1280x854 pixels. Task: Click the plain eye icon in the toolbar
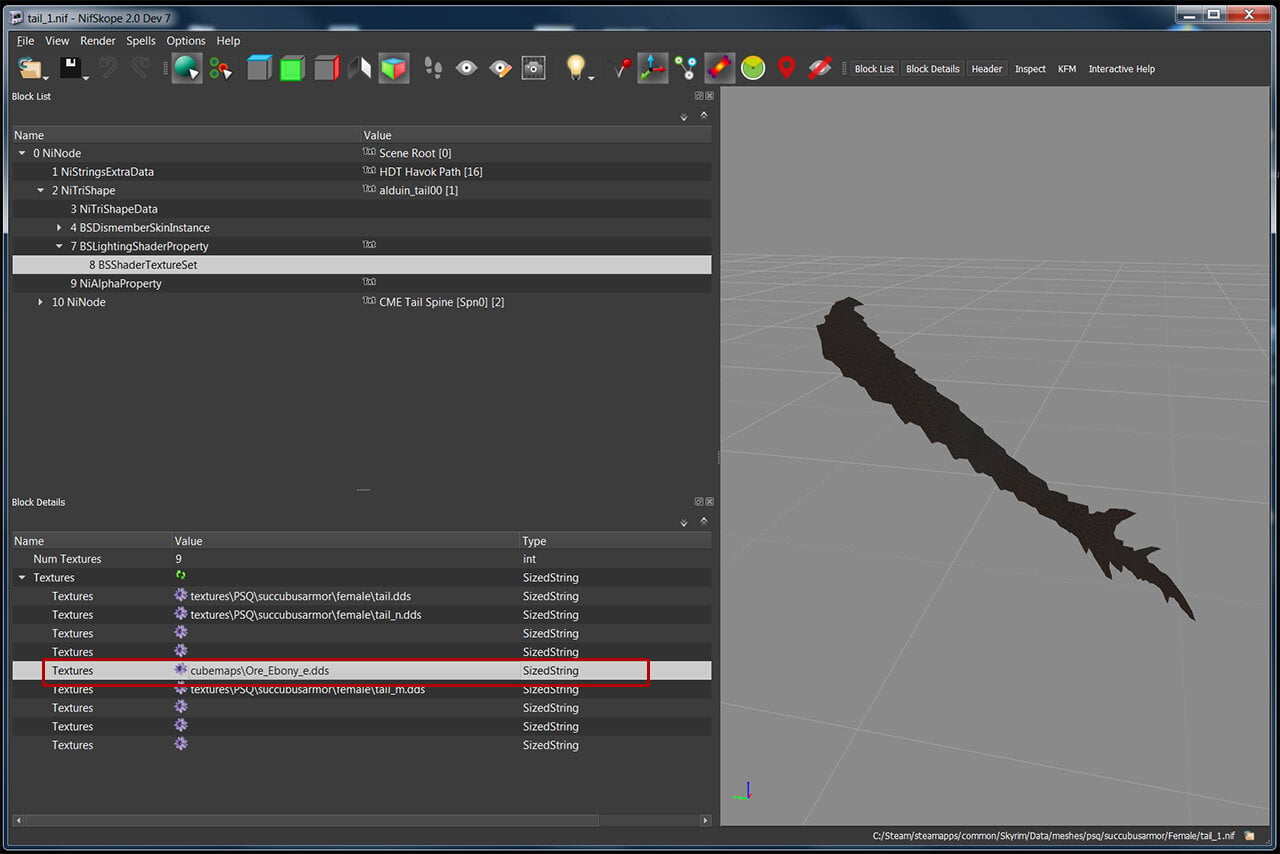466,68
